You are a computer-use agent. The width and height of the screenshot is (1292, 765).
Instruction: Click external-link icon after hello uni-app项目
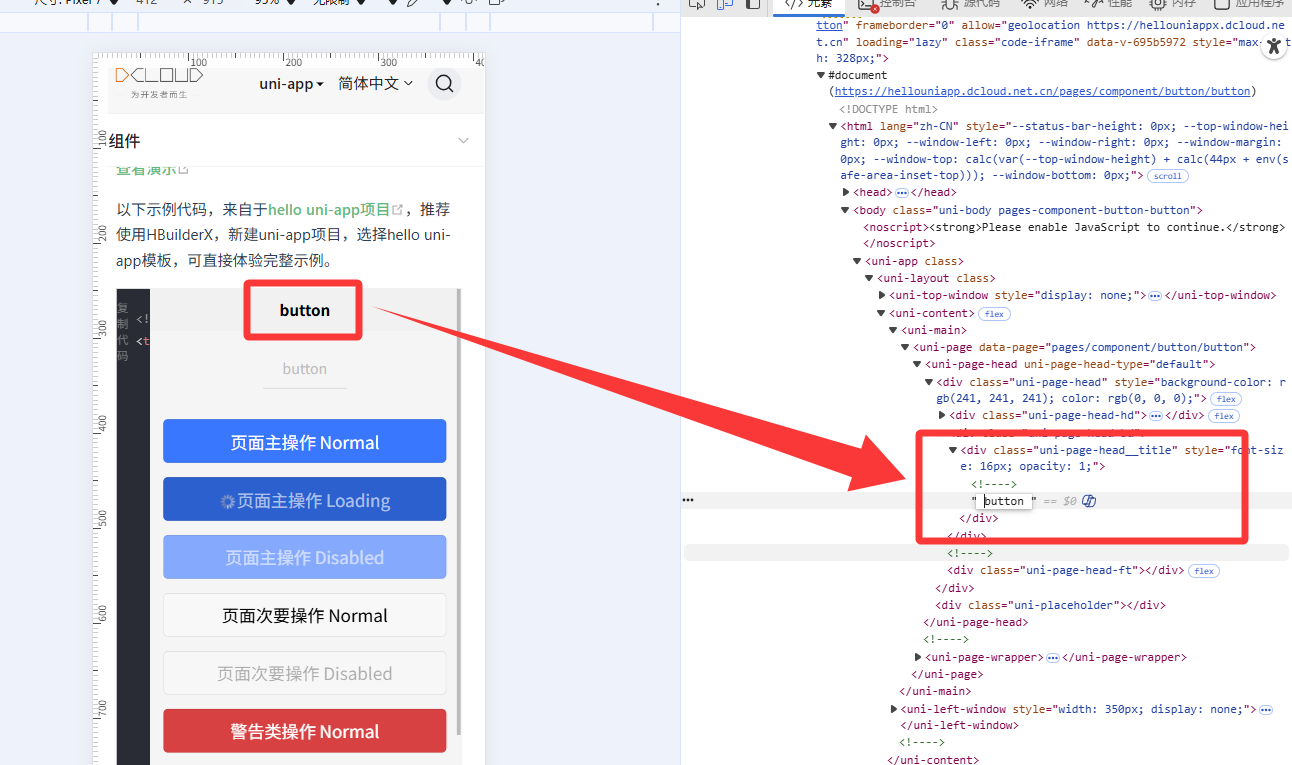tap(398, 210)
